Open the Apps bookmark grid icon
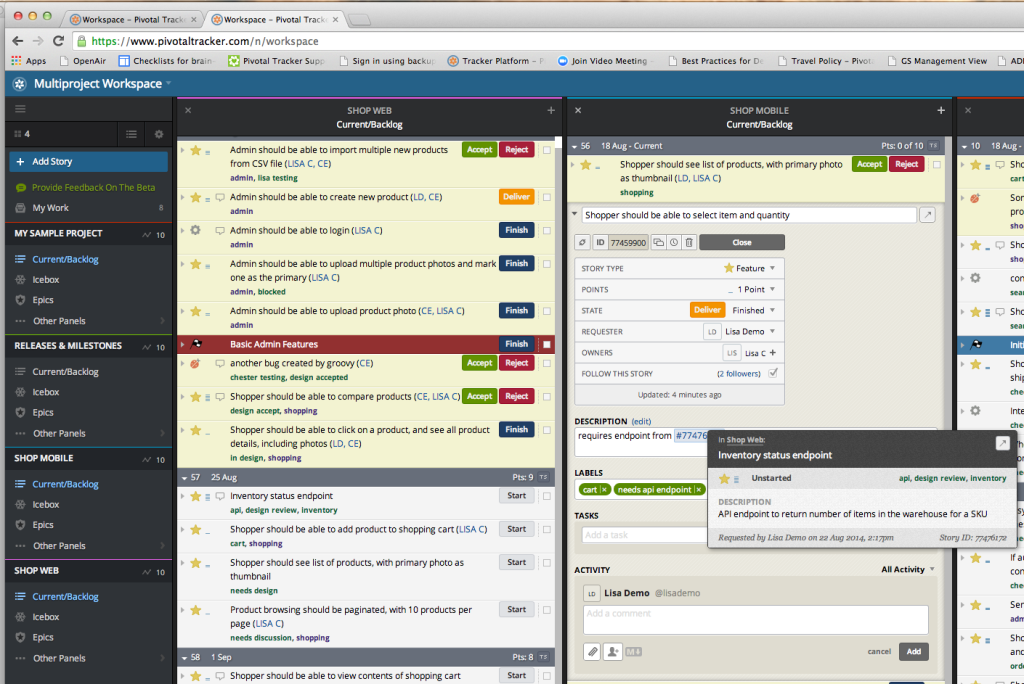Viewport: 1024px width, 684px height. click(16, 61)
